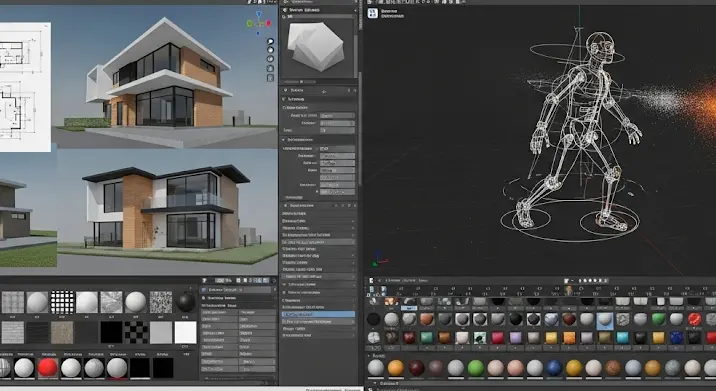Select the speckled noise texture swatch
The width and height of the screenshot is (716, 391).
pyautogui.click(x=161, y=302)
